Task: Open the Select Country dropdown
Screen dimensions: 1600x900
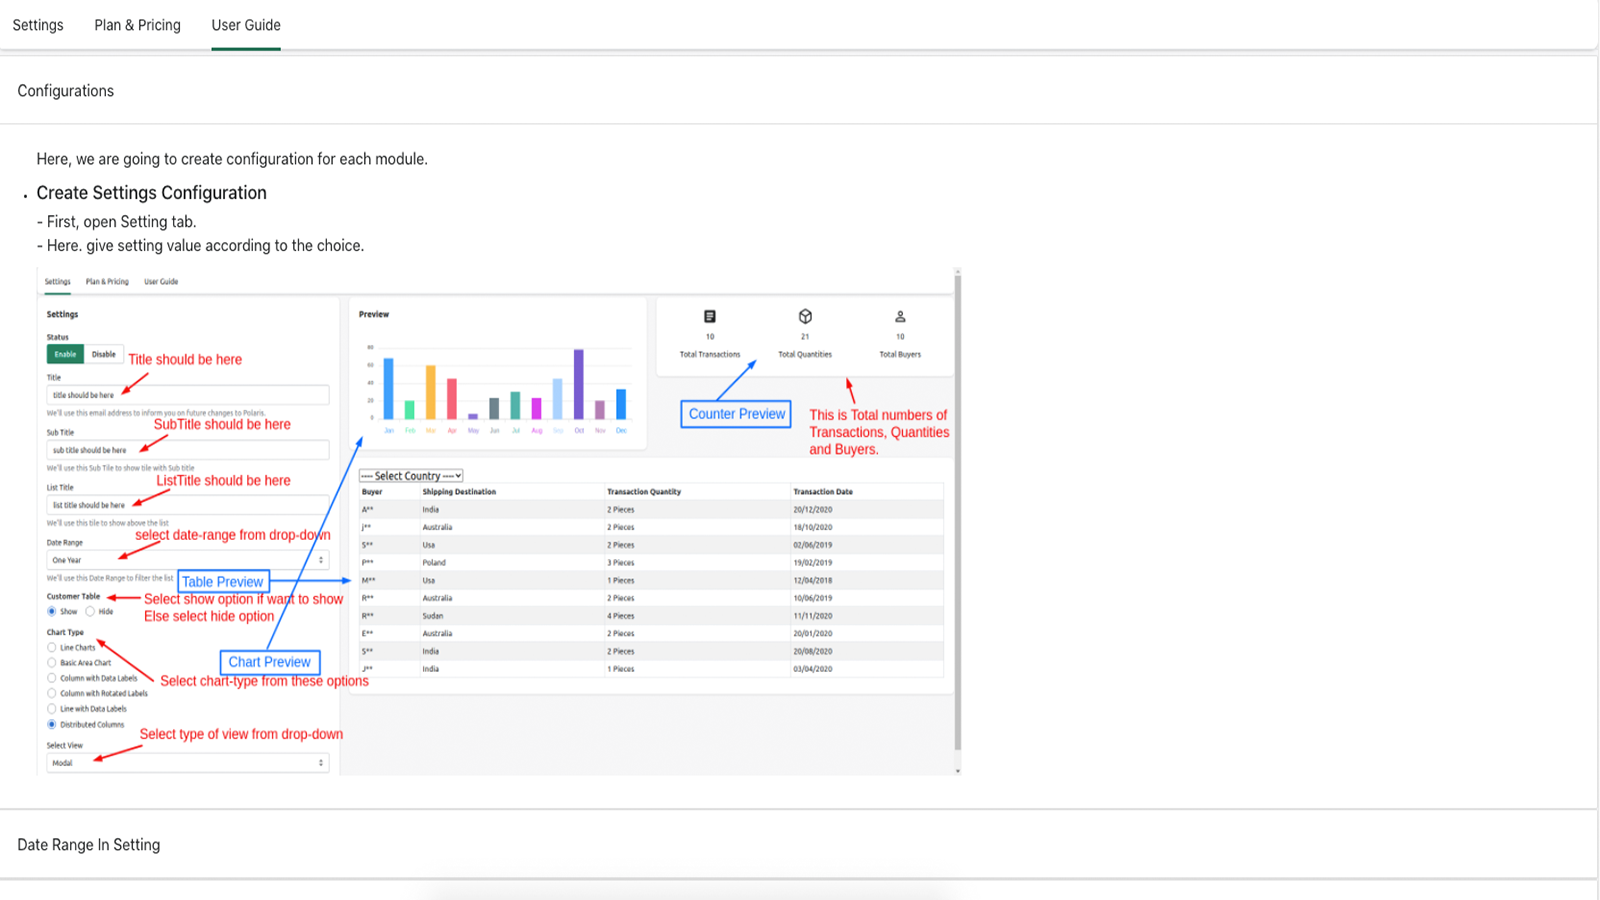Action: [410, 475]
